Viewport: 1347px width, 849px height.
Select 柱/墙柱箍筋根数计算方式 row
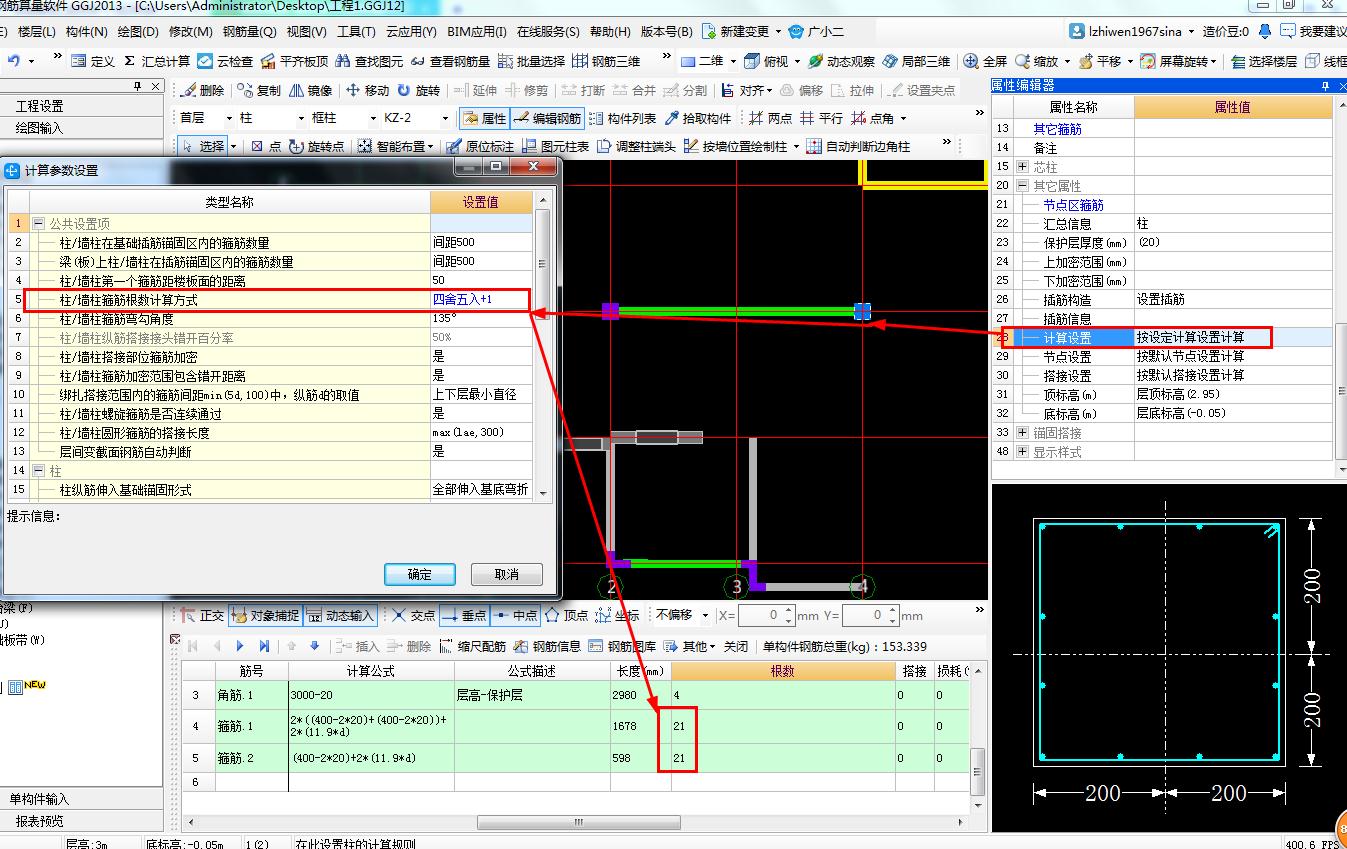[x=270, y=300]
